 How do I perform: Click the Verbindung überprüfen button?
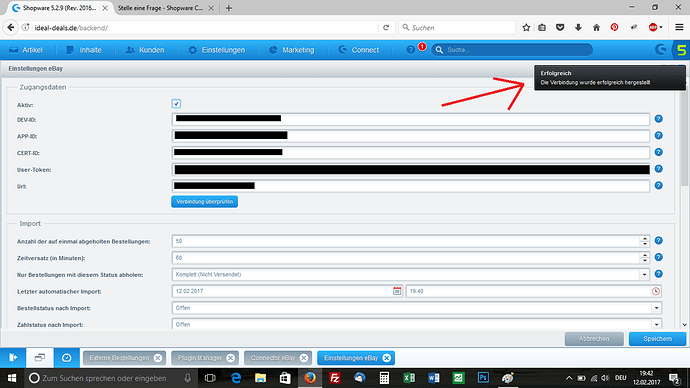[205, 201]
